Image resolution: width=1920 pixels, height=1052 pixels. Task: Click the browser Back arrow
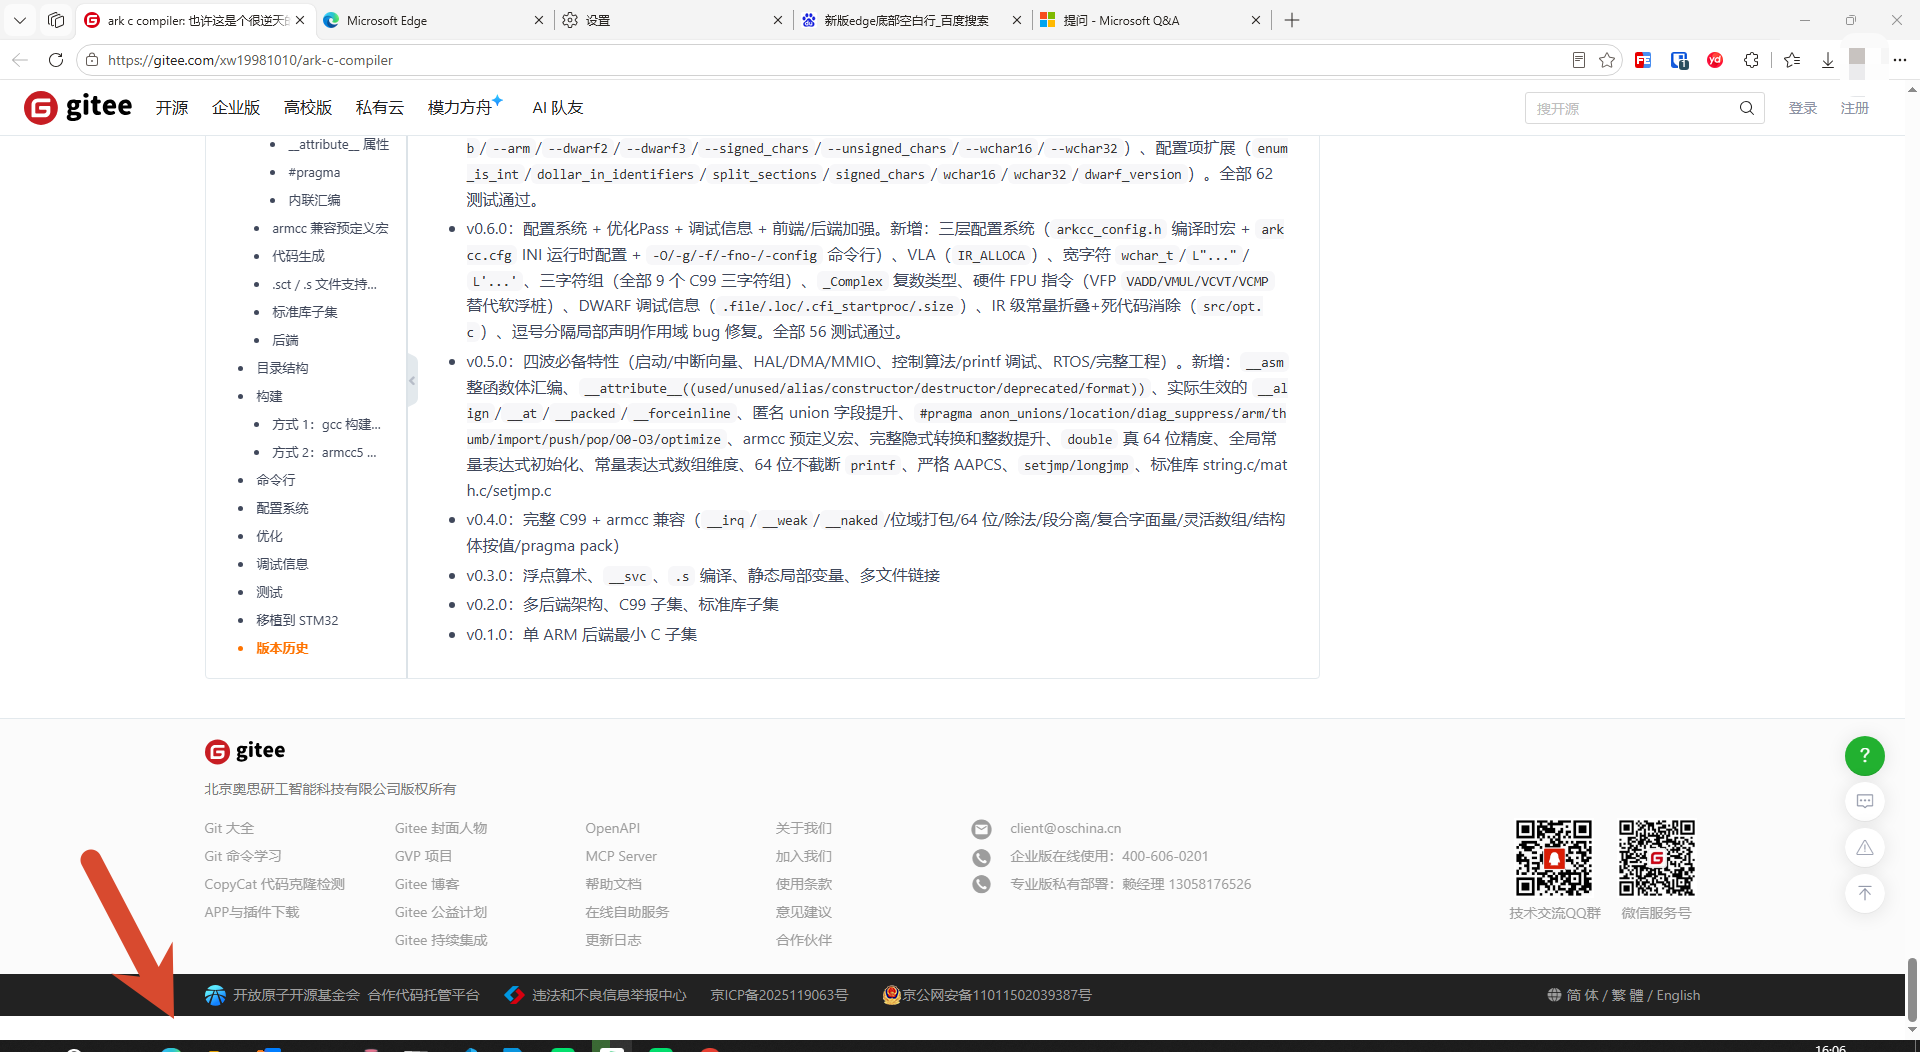[x=20, y=60]
